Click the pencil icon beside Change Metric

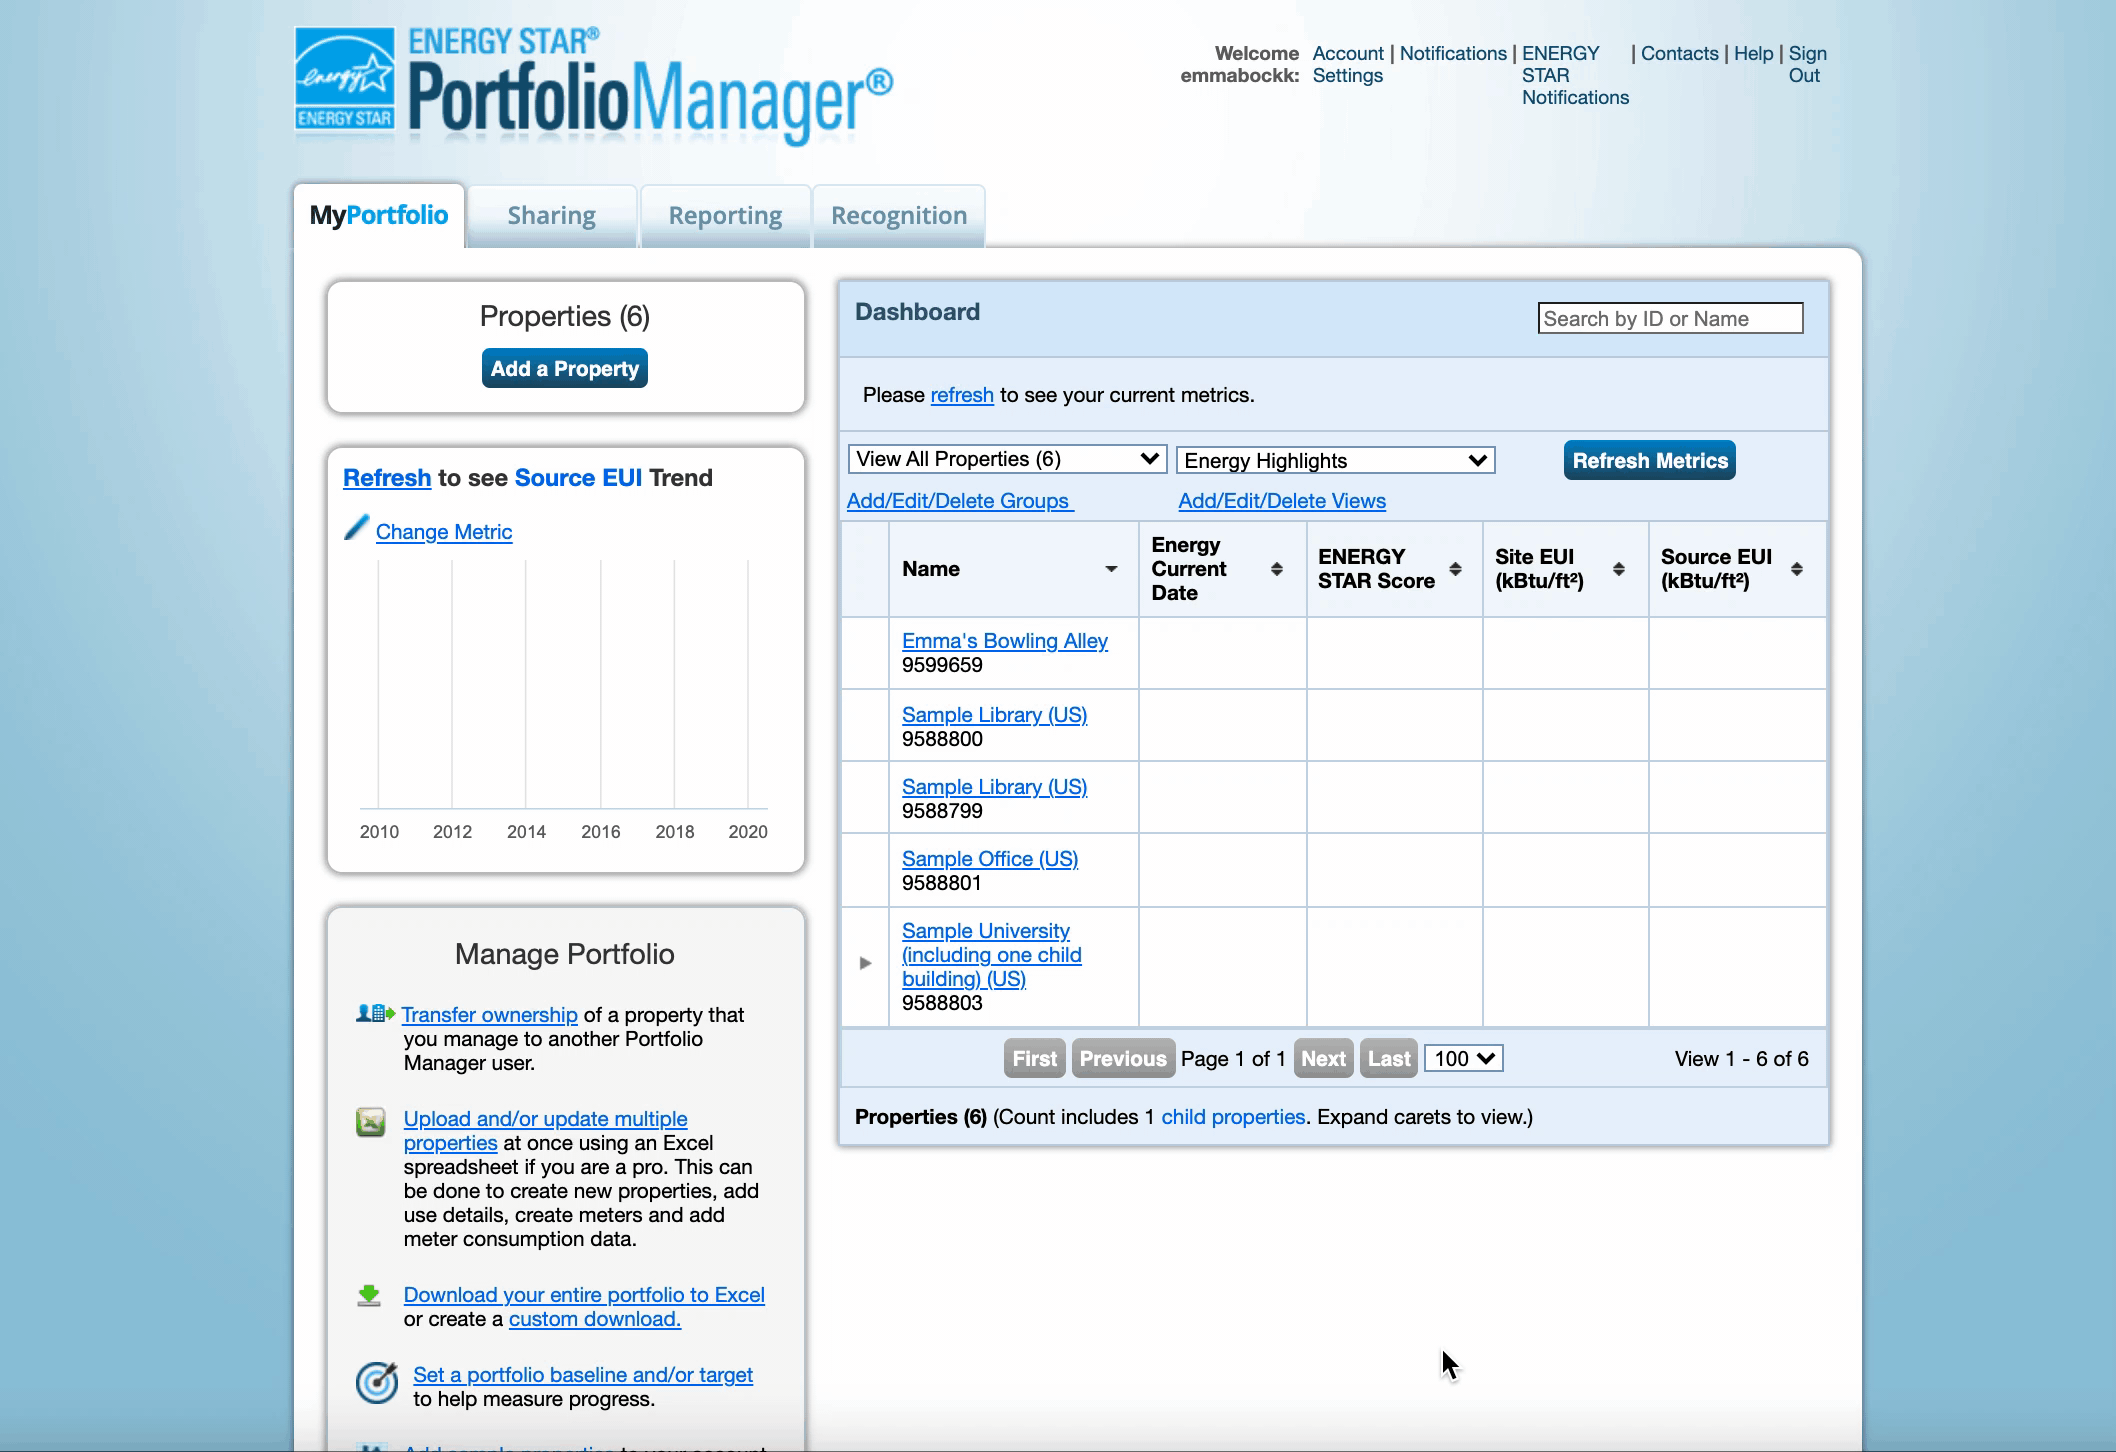coord(357,528)
